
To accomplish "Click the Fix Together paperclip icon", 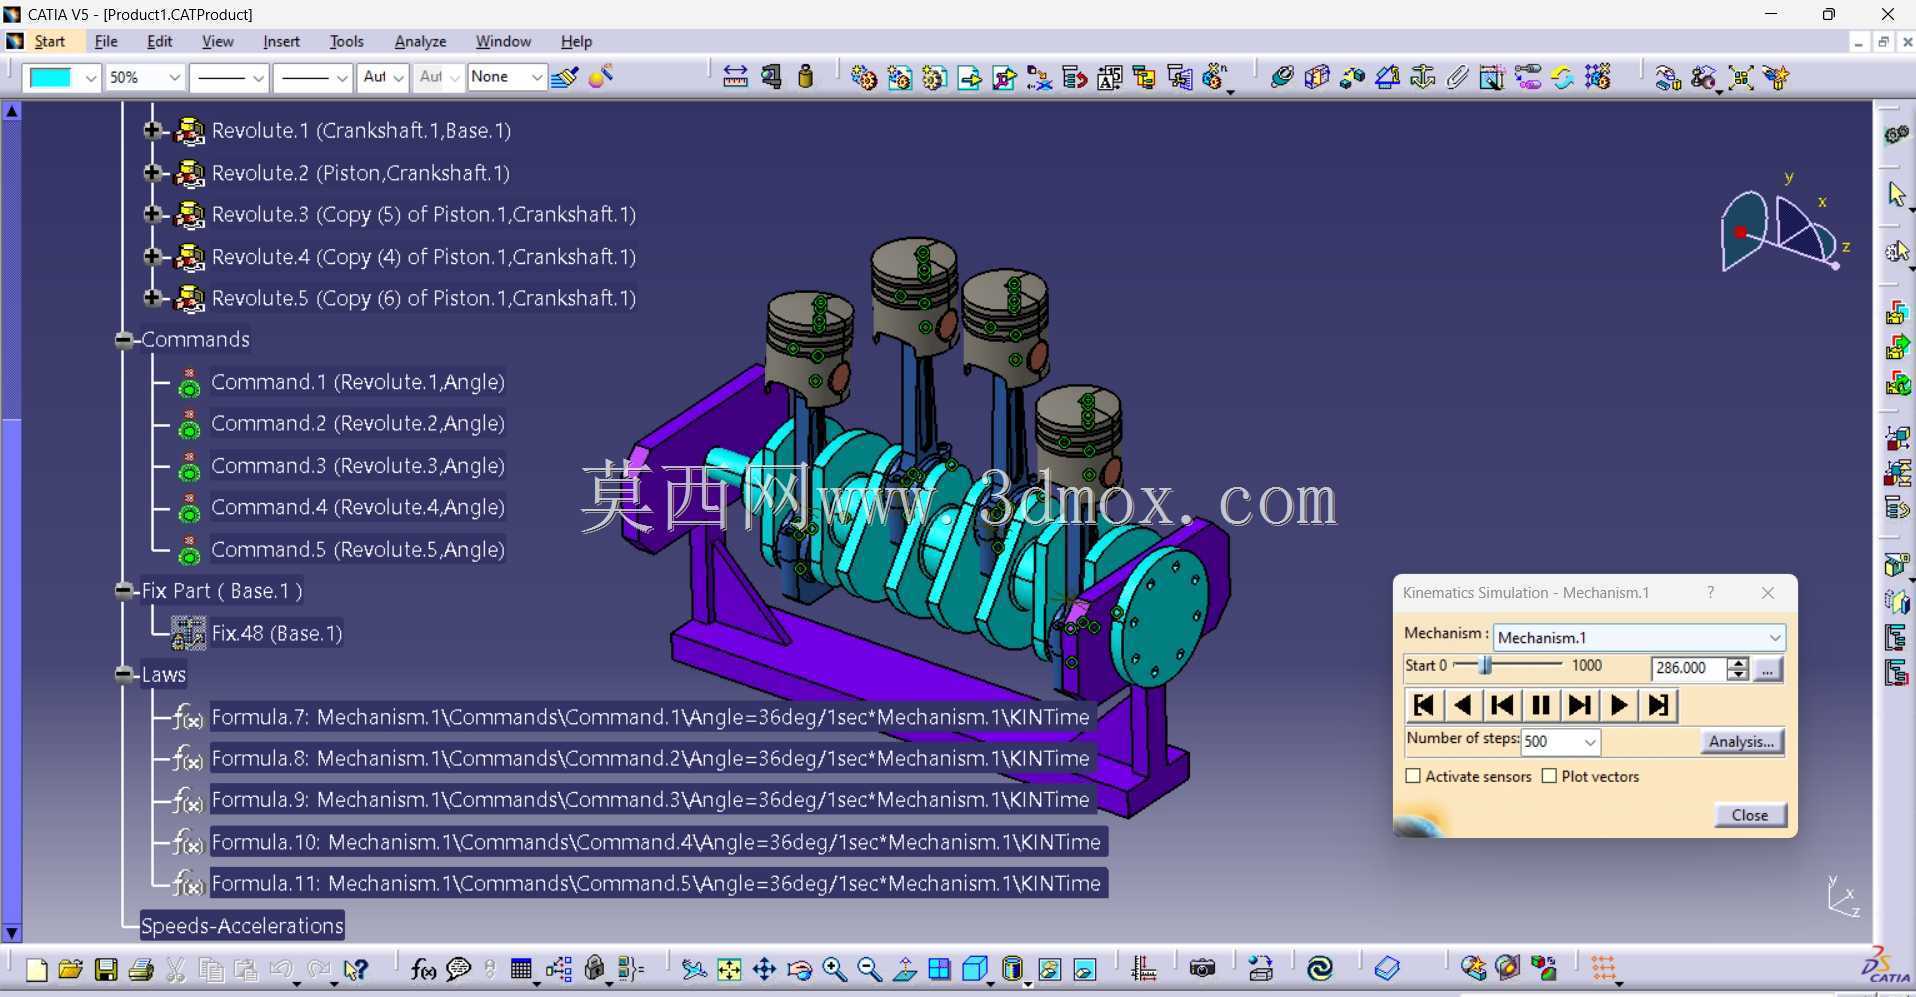I will click(x=1457, y=77).
